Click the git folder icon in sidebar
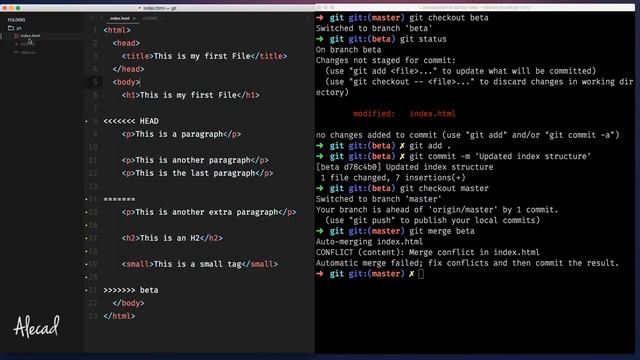Screen dimensions: 640x360 coord(11,28)
